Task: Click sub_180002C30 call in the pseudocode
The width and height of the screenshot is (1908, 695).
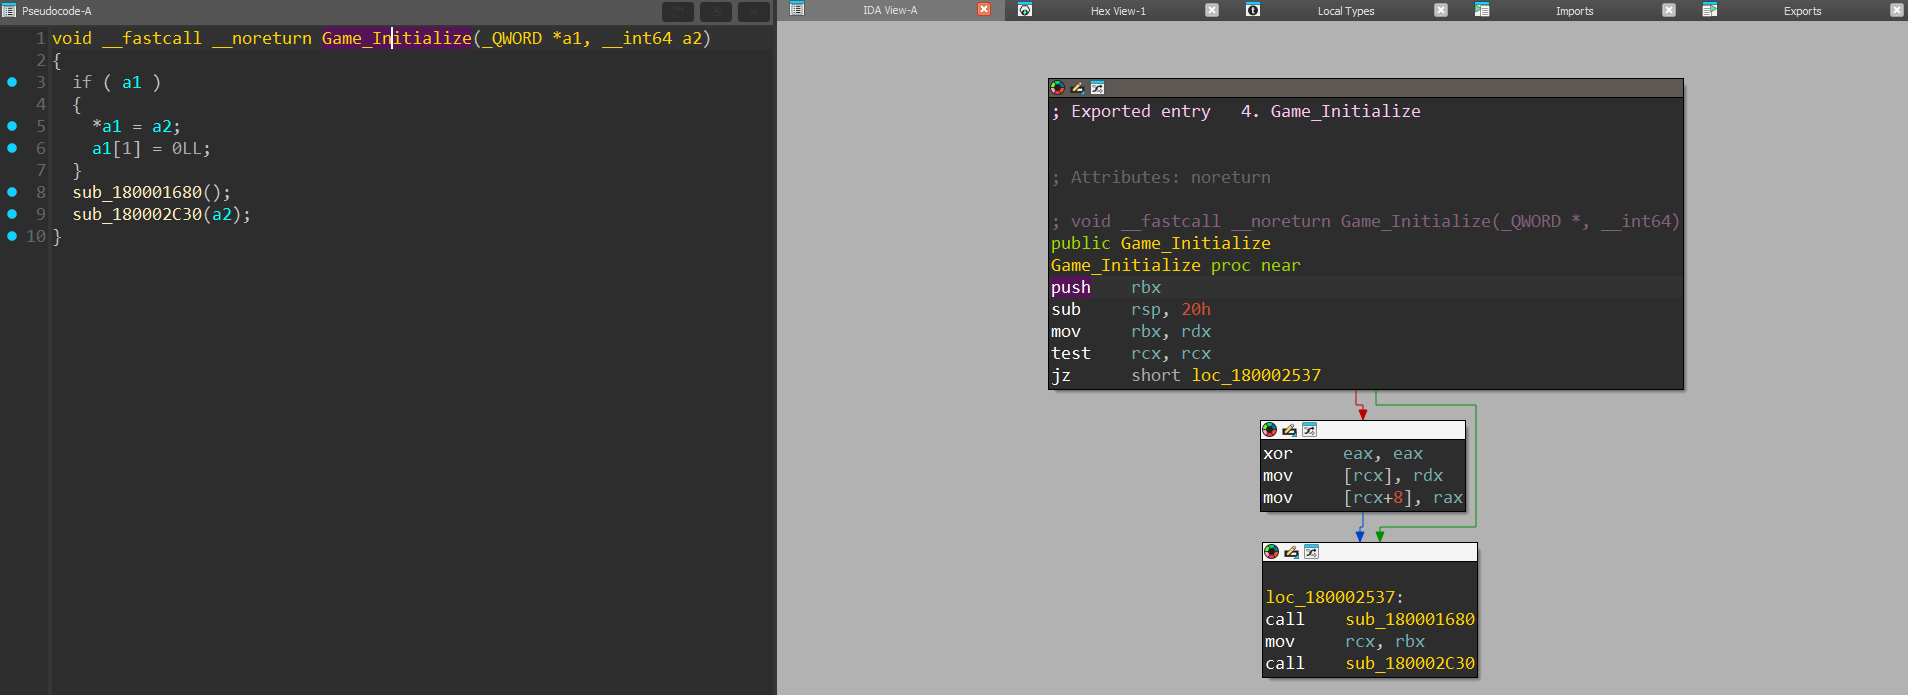Action: (x=137, y=214)
